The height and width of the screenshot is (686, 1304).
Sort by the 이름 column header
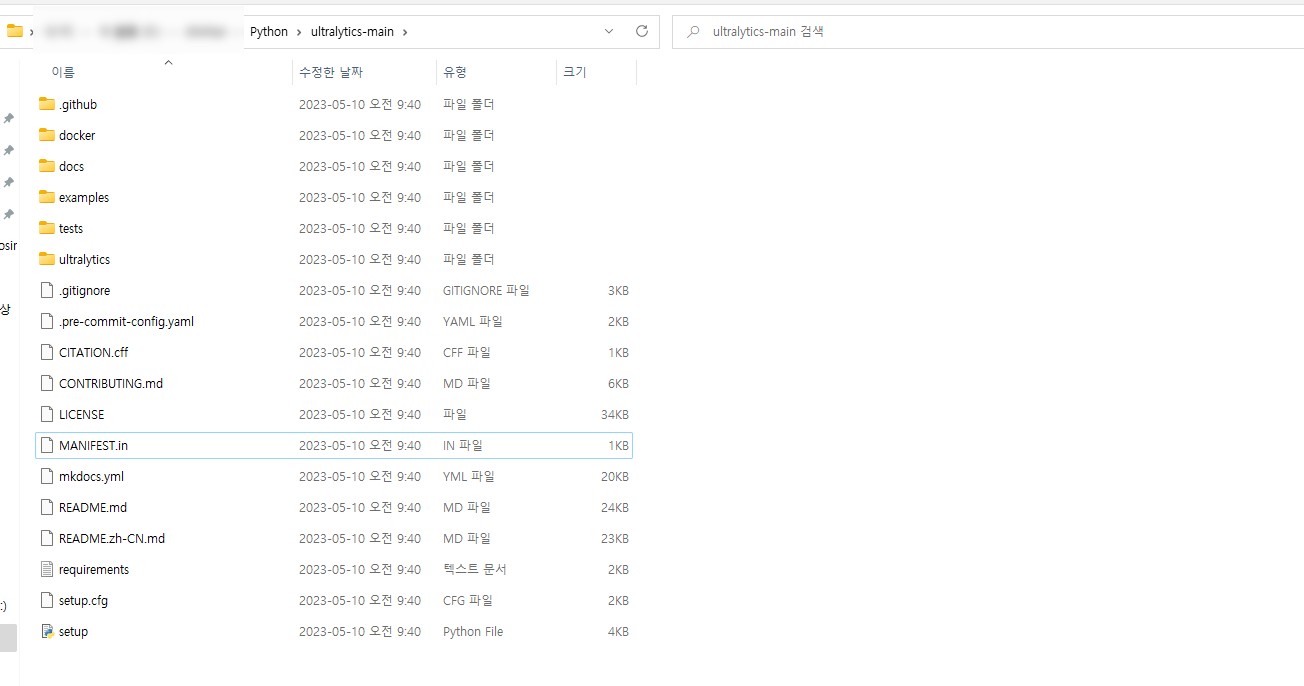[63, 72]
